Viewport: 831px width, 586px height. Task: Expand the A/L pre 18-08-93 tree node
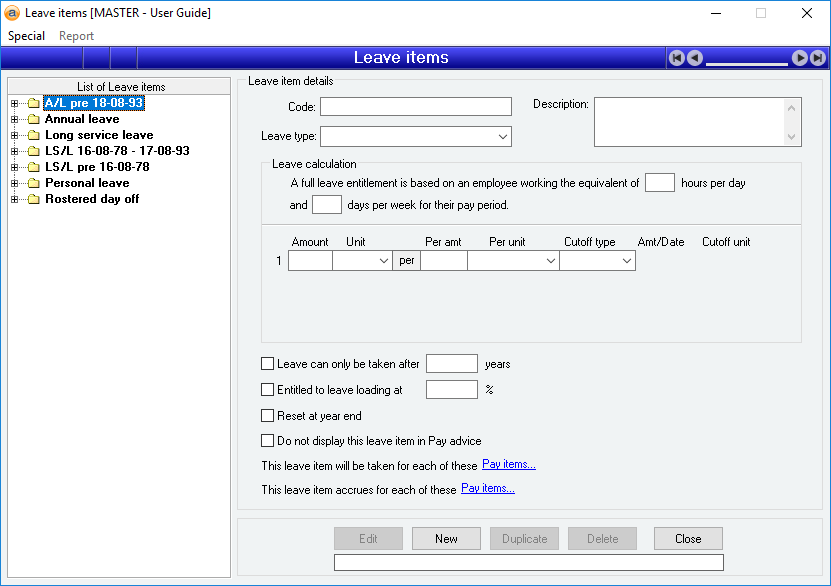(x=14, y=103)
